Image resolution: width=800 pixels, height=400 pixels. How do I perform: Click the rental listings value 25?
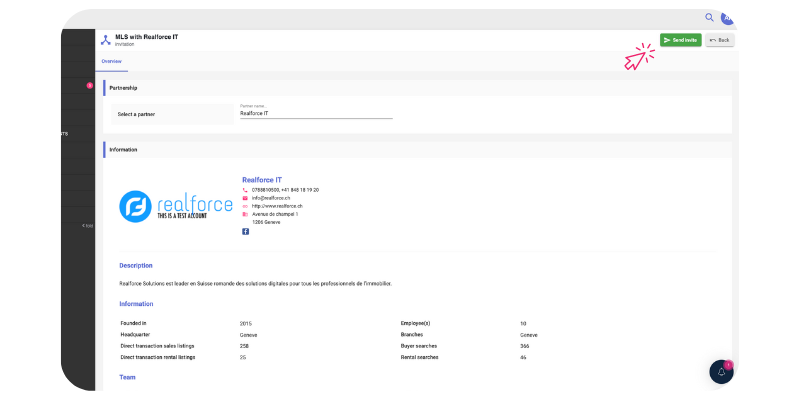pyautogui.click(x=243, y=358)
